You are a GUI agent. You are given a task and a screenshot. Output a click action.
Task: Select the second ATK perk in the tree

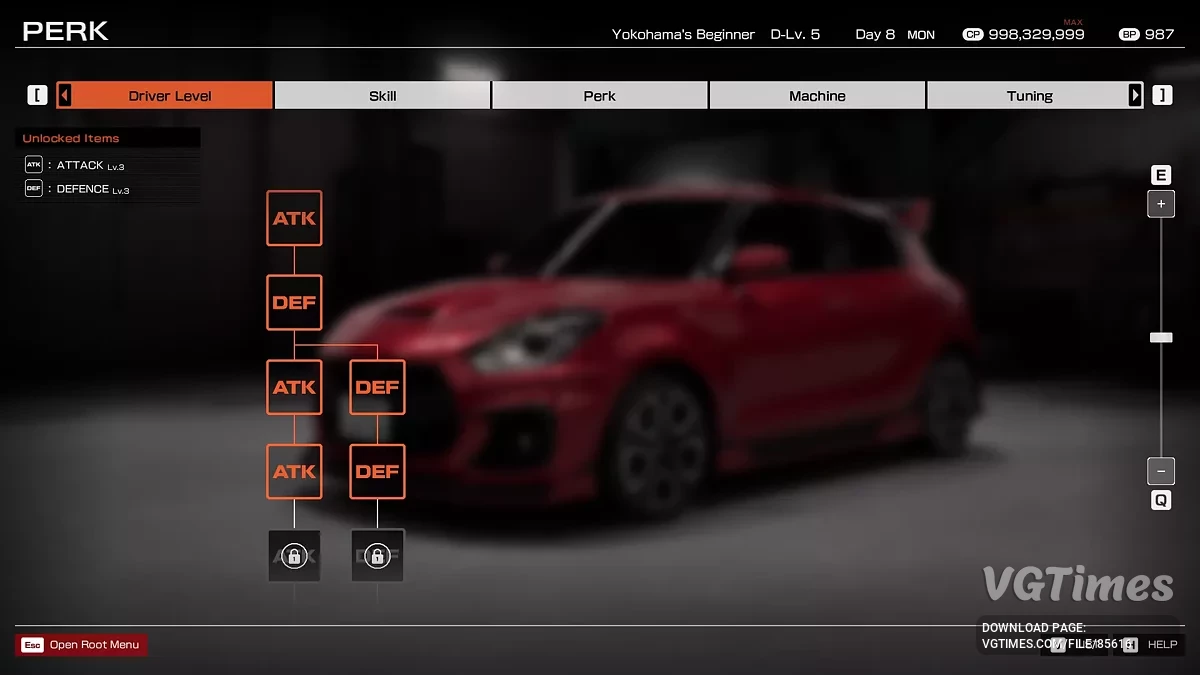click(x=293, y=387)
